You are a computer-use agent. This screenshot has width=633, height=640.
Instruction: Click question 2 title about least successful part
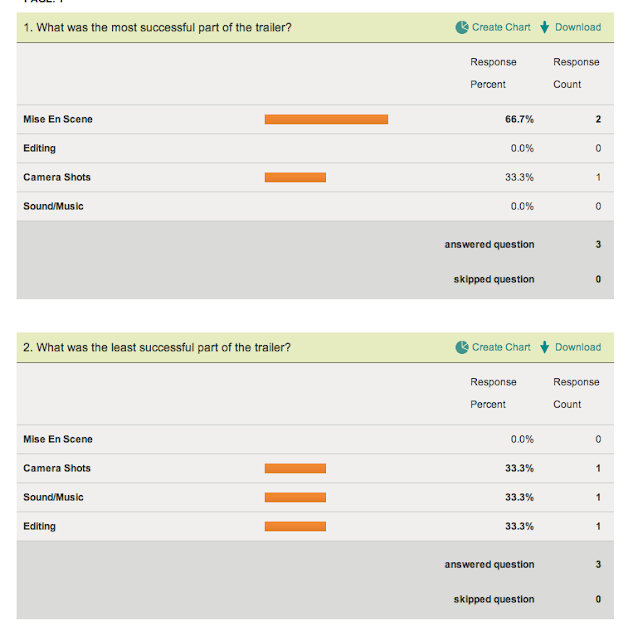(157, 347)
